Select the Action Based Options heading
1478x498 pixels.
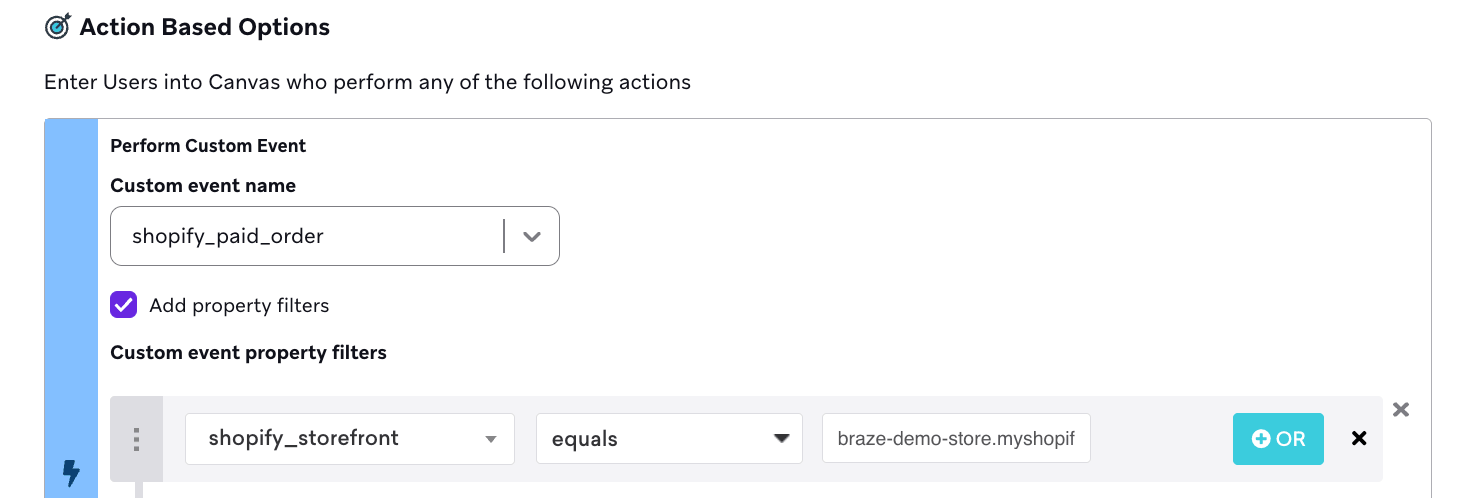click(x=205, y=28)
